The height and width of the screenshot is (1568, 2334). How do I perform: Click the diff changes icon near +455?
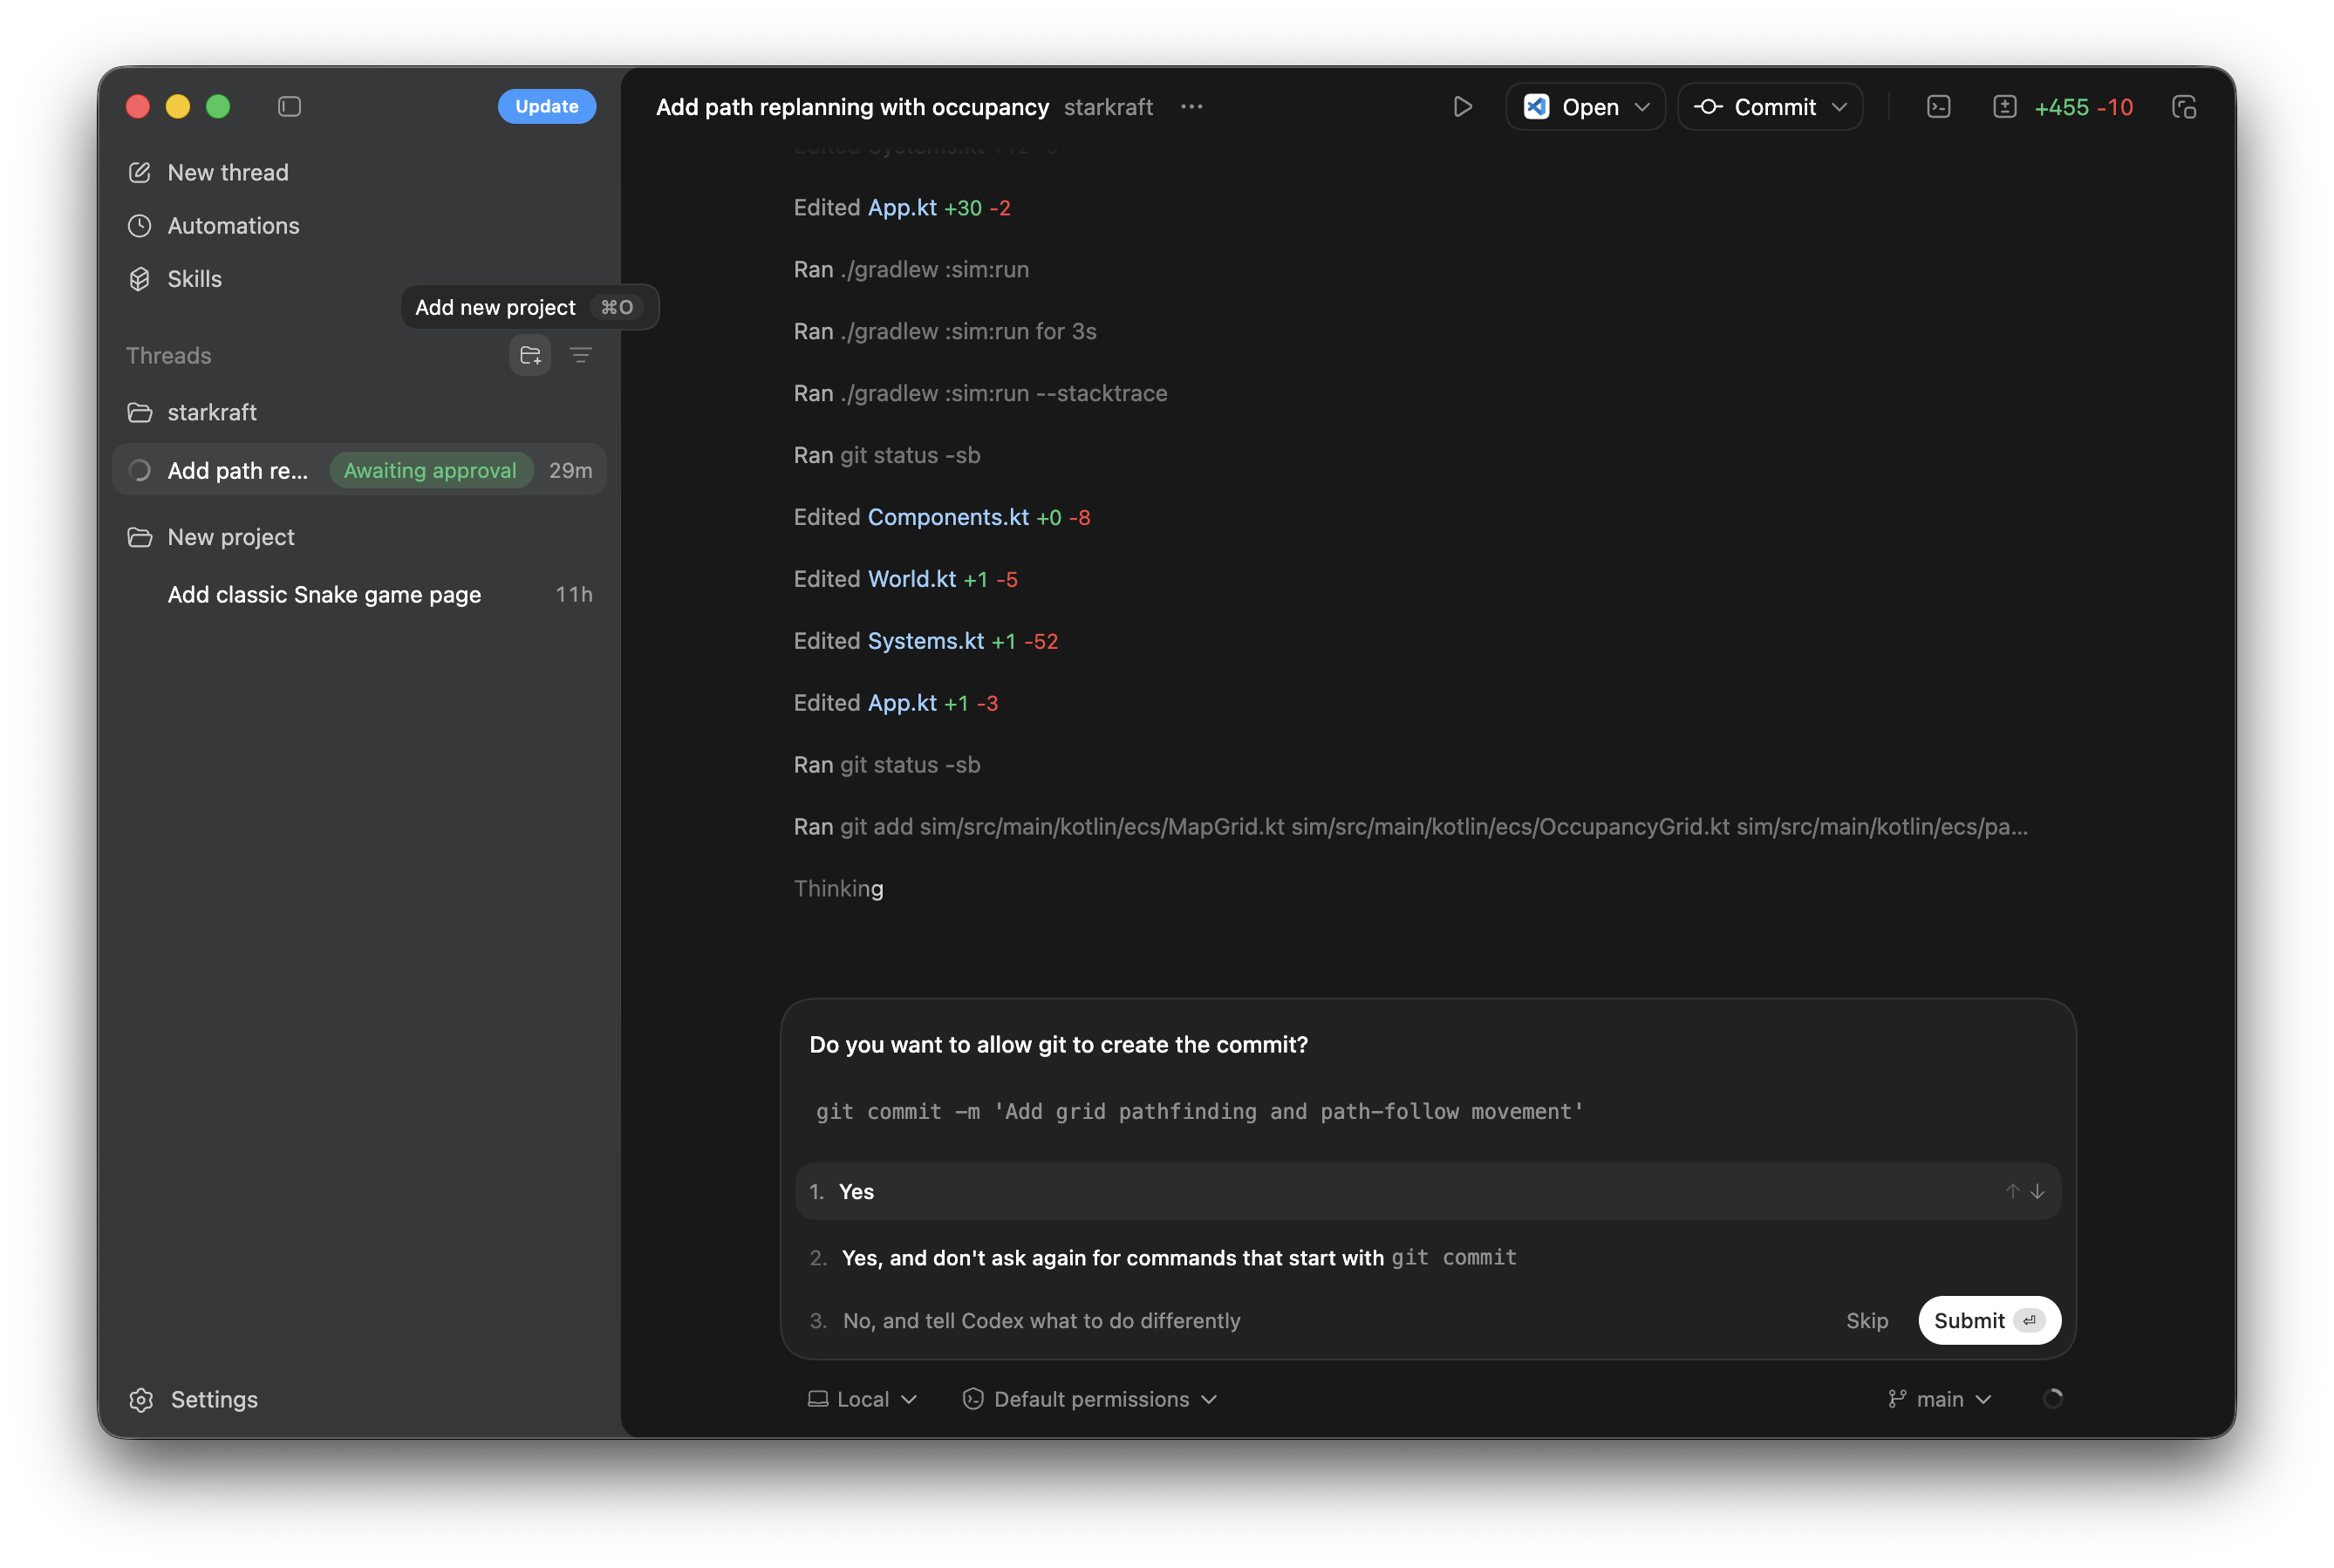pos(2006,106)
